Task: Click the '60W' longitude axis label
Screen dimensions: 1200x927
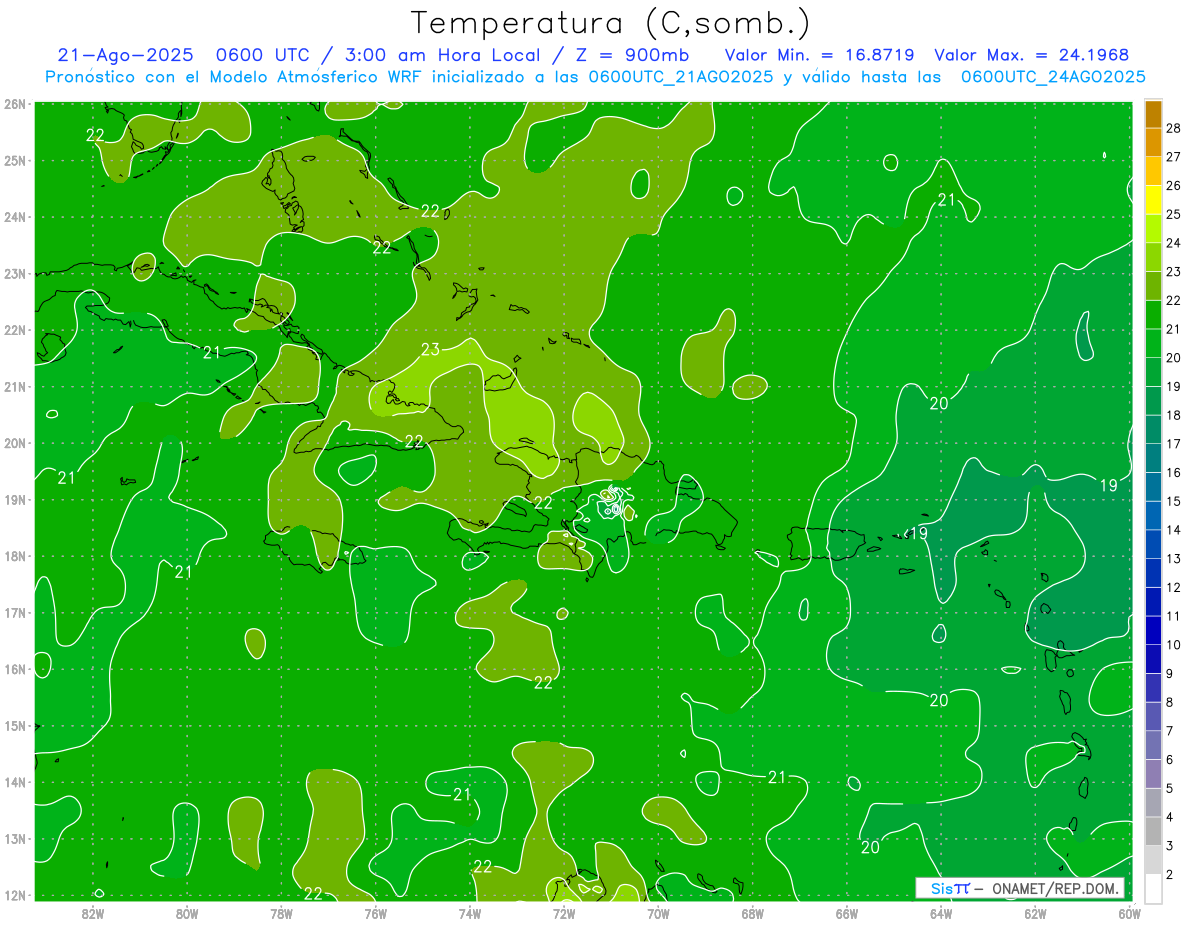Action: coord(1129,913)
